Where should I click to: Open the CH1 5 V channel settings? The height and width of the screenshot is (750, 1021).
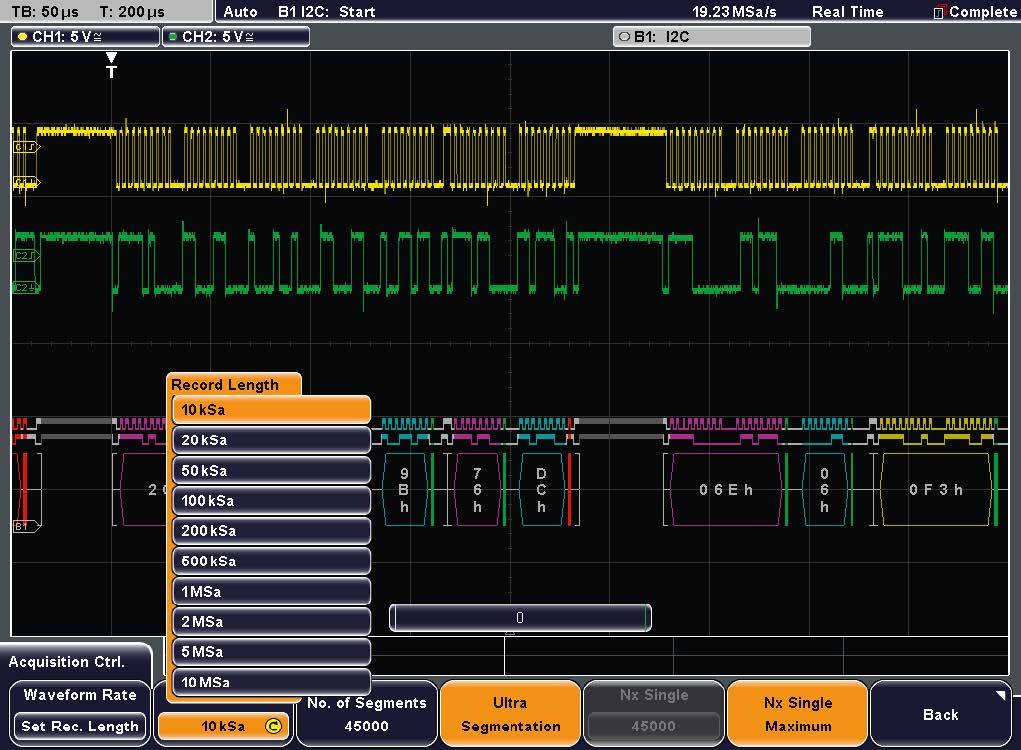pyautogui.click(x=85, y=36)
